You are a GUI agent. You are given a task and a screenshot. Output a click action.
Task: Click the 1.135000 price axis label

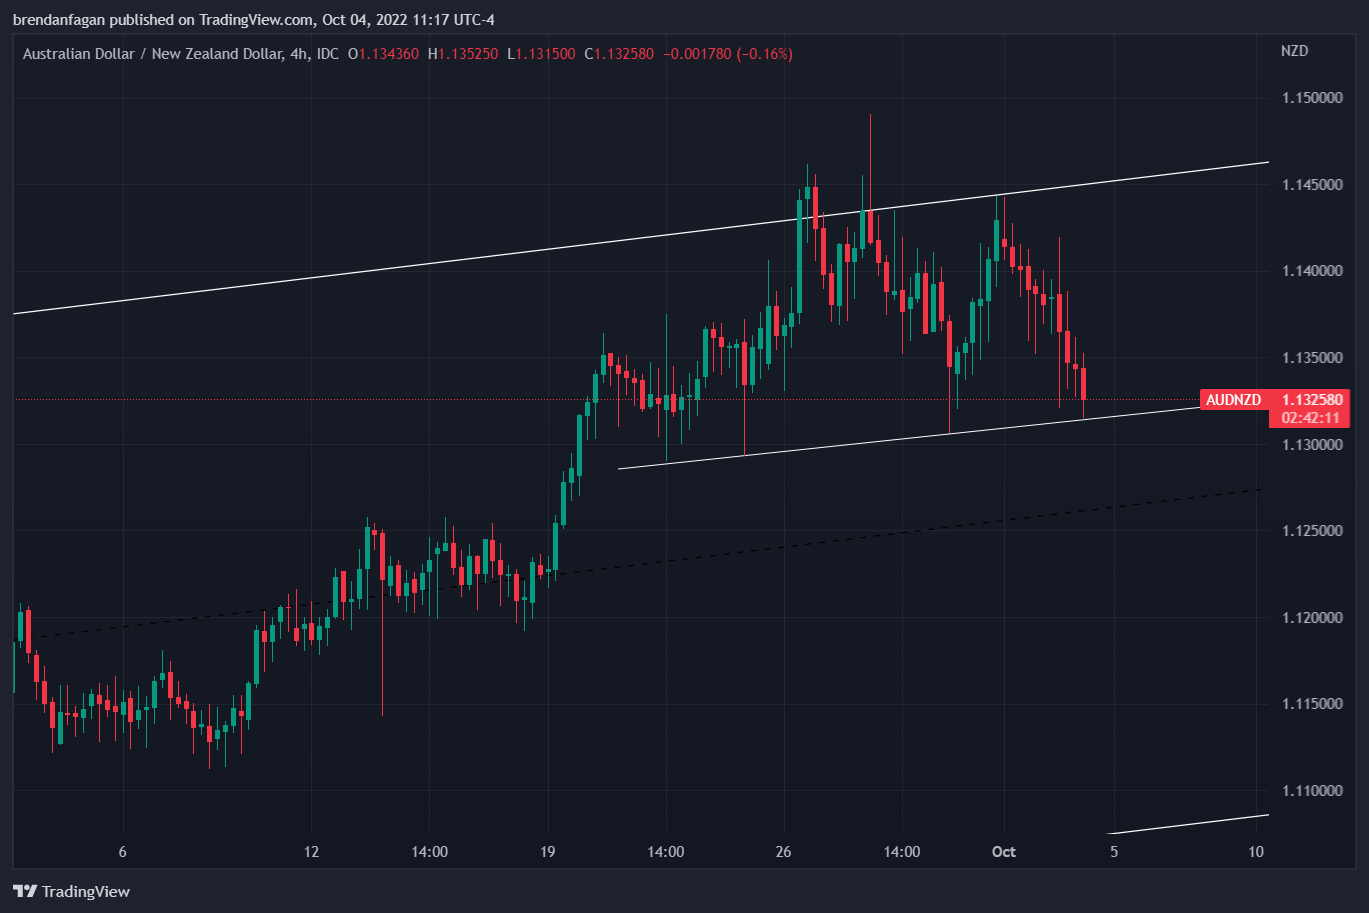(1312, 358)
